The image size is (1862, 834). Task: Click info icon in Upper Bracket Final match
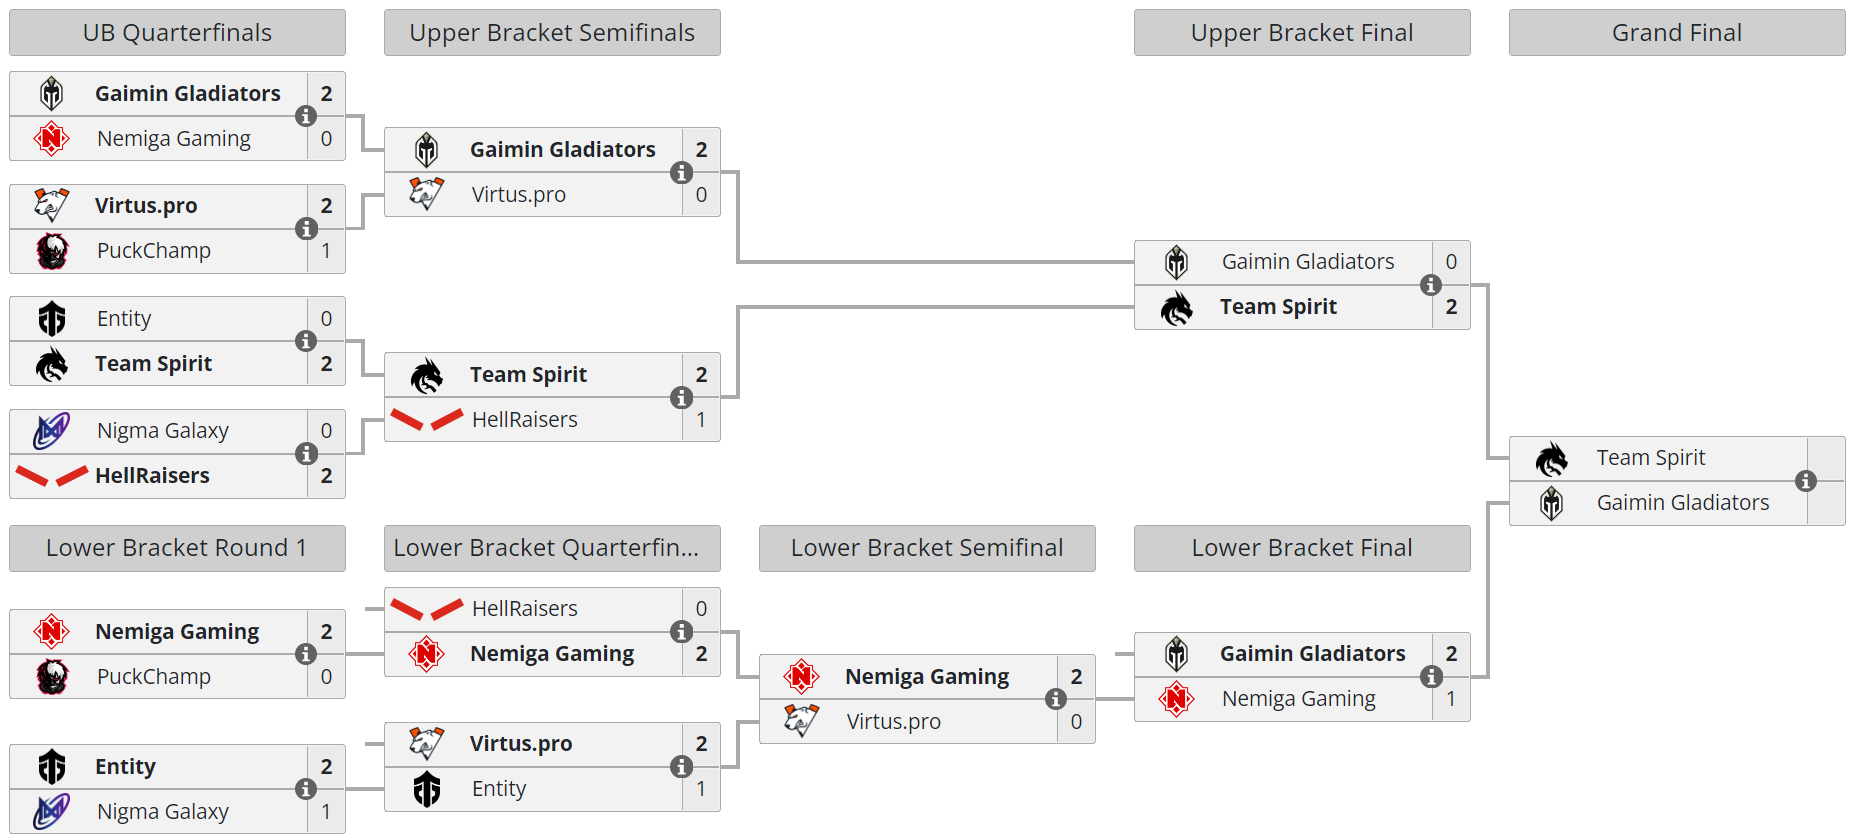coord(1431,285)
